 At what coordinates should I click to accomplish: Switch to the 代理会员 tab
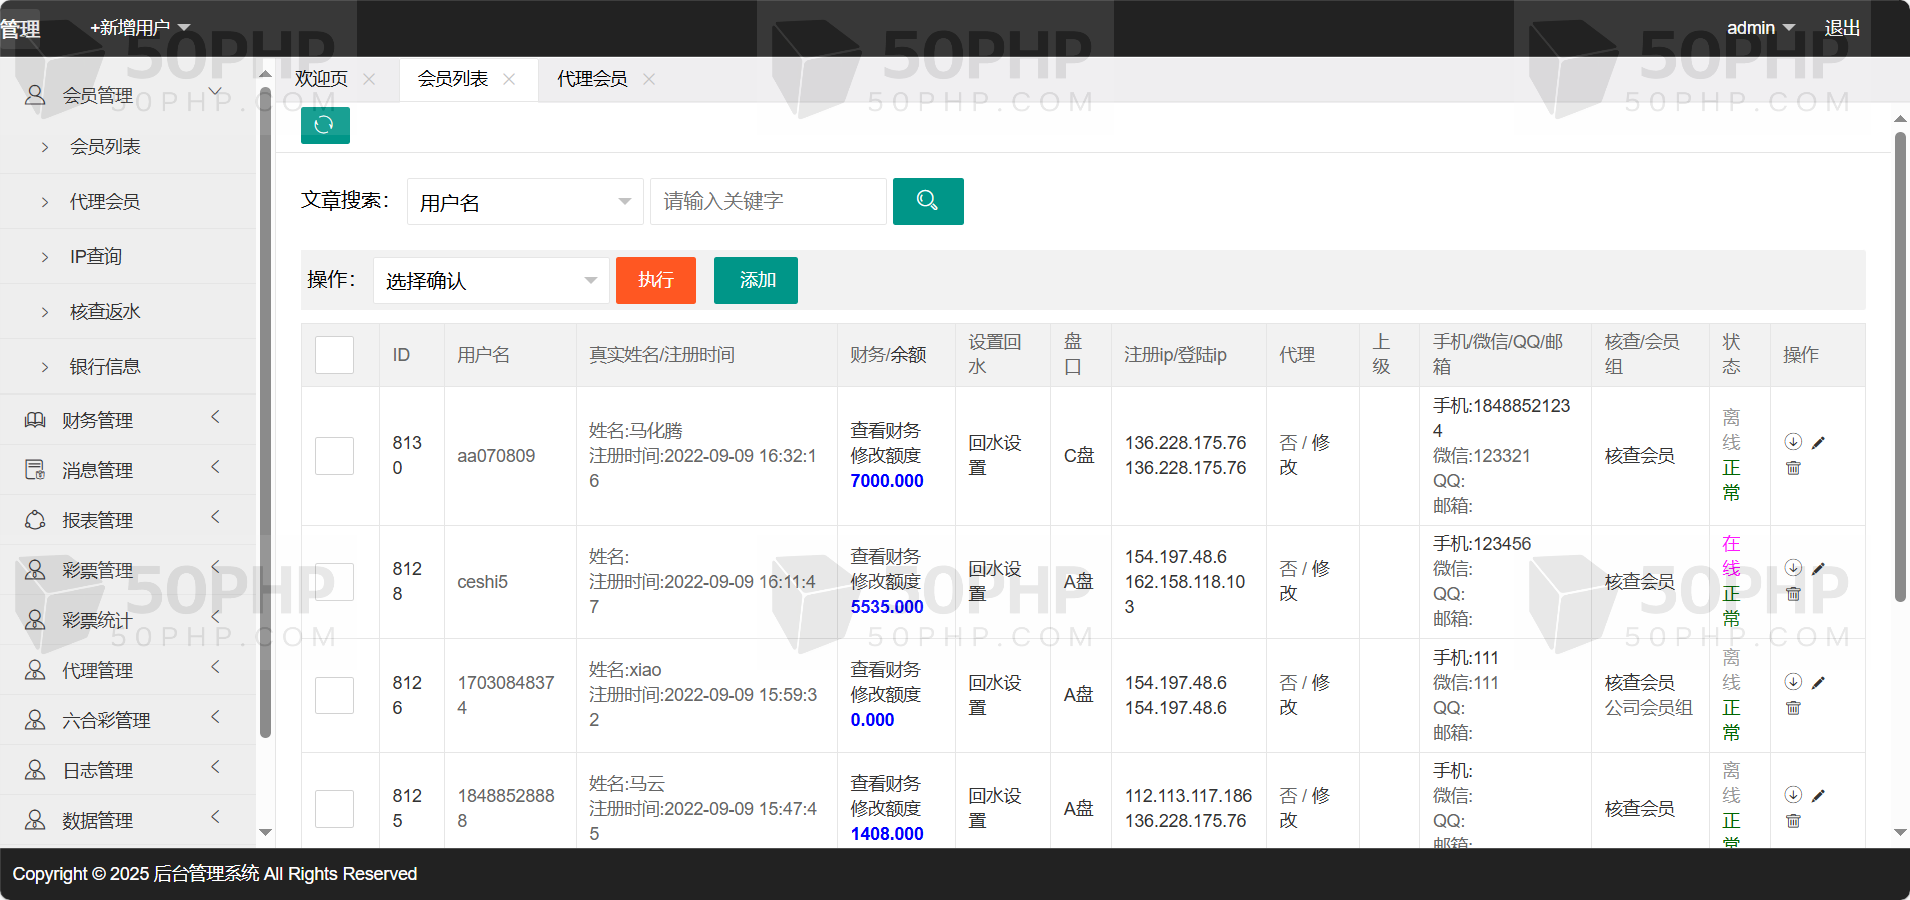[x=592, y=79]
